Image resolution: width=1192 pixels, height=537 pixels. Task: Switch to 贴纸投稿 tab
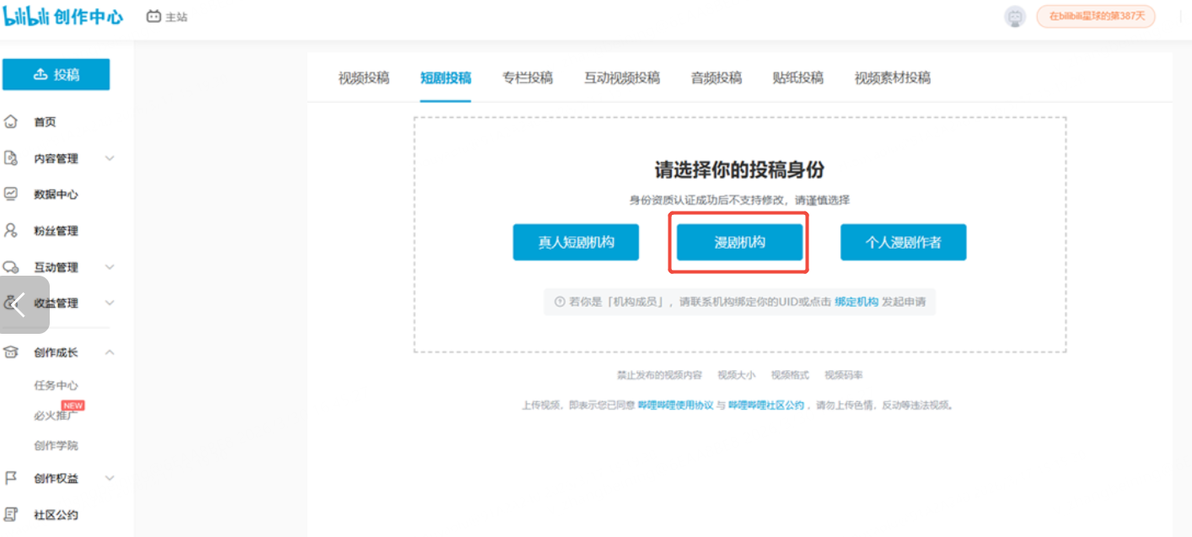pyautogui.click(x=798, y=78)
